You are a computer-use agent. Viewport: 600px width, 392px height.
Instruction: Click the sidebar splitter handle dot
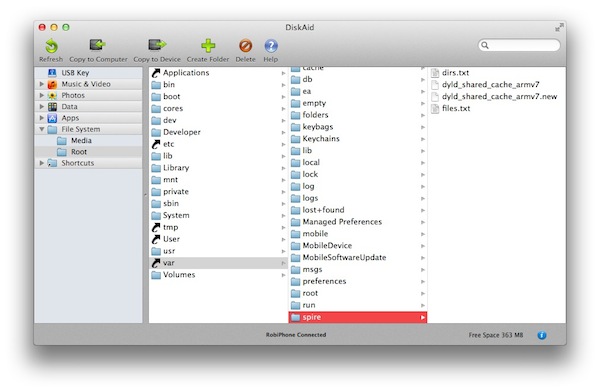(145, 195)
